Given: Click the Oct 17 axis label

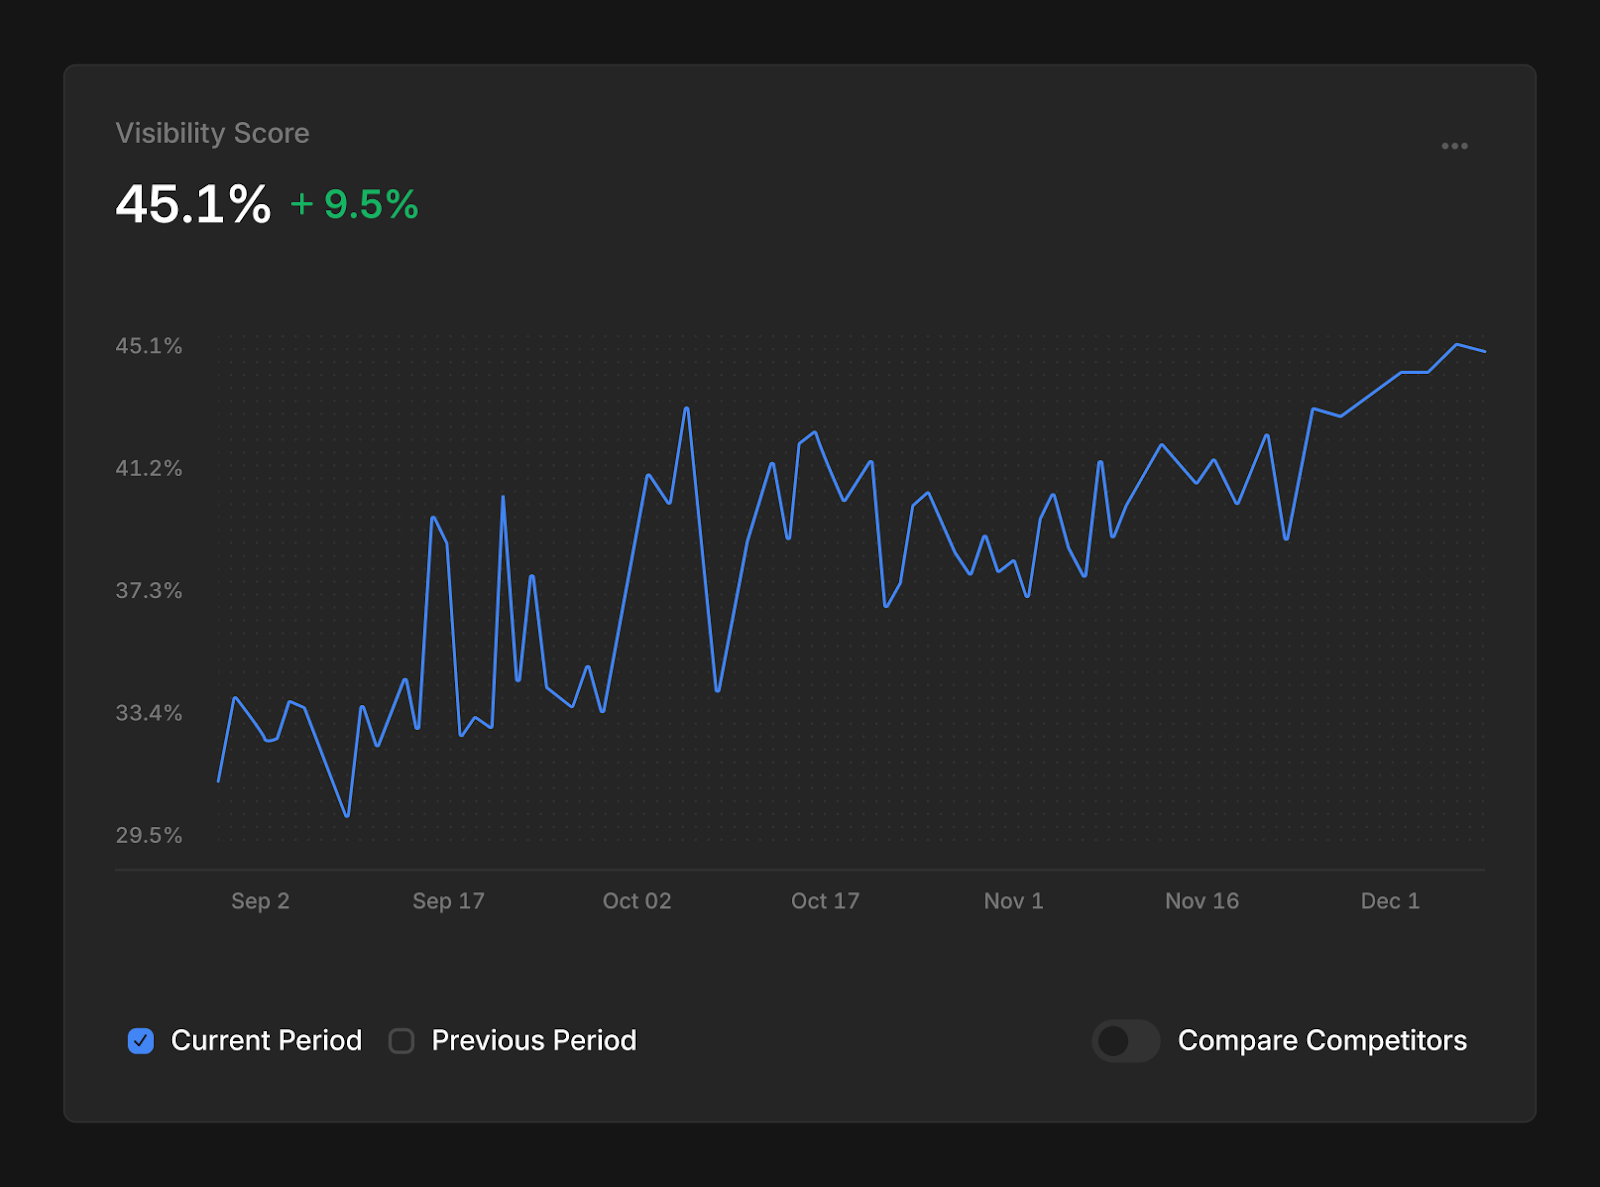Looking at the screenshot, I should click(825, 900).
